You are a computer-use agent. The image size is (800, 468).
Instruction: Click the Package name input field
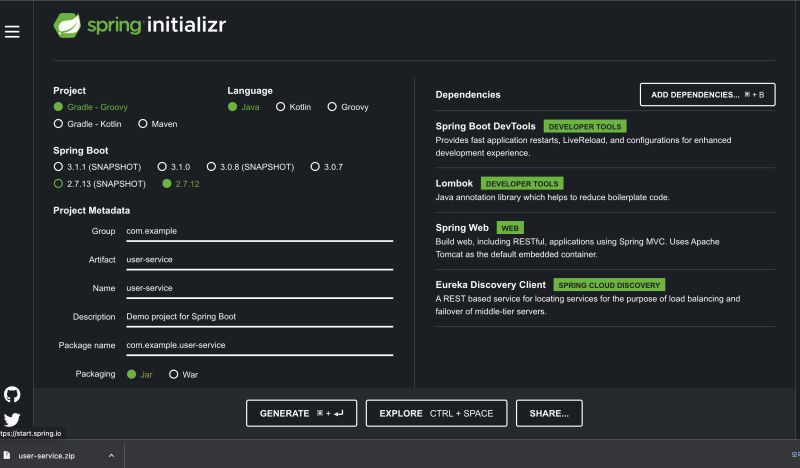click(260, 346)
